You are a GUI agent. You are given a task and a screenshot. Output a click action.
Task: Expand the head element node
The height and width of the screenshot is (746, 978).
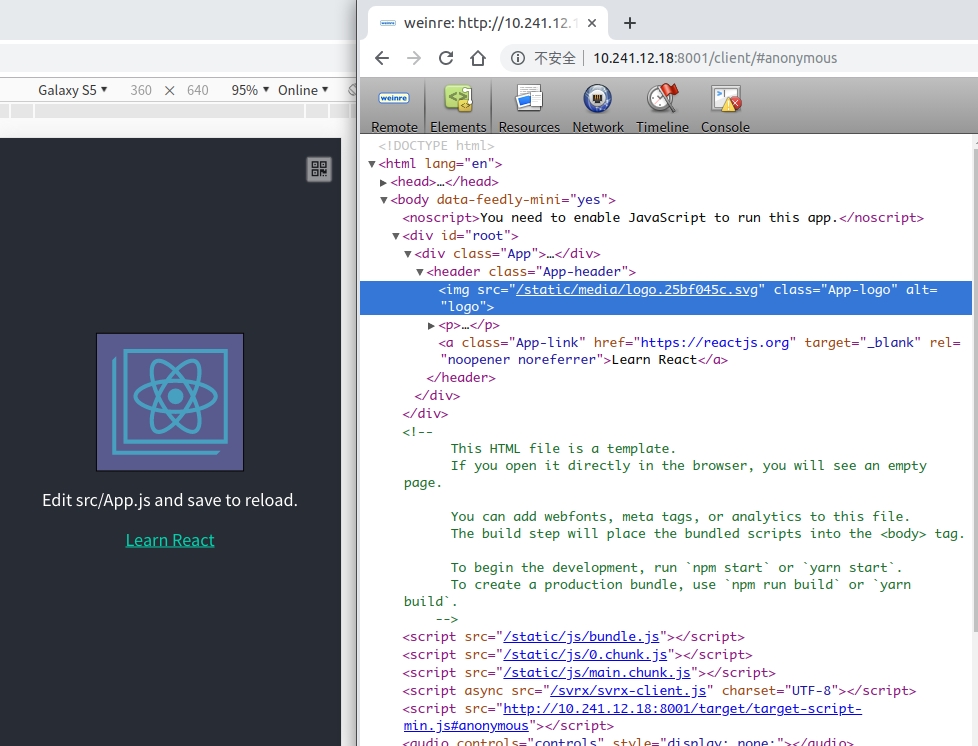[x=384, y=182]
